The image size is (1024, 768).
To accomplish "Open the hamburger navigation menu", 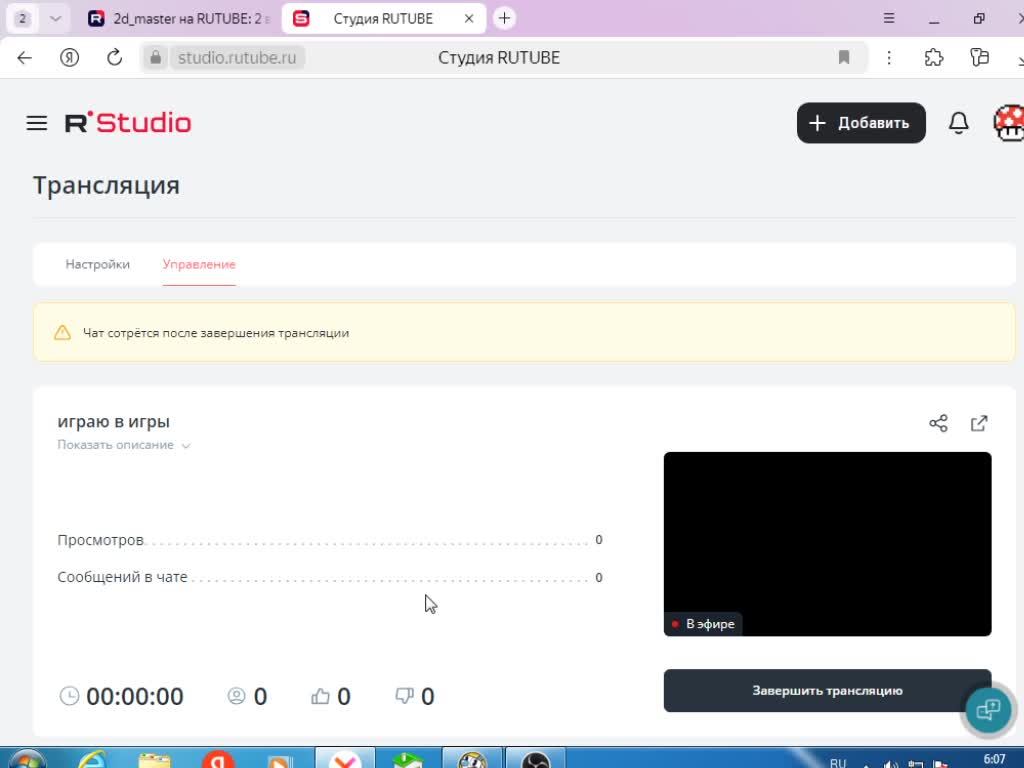I will 37,123.
